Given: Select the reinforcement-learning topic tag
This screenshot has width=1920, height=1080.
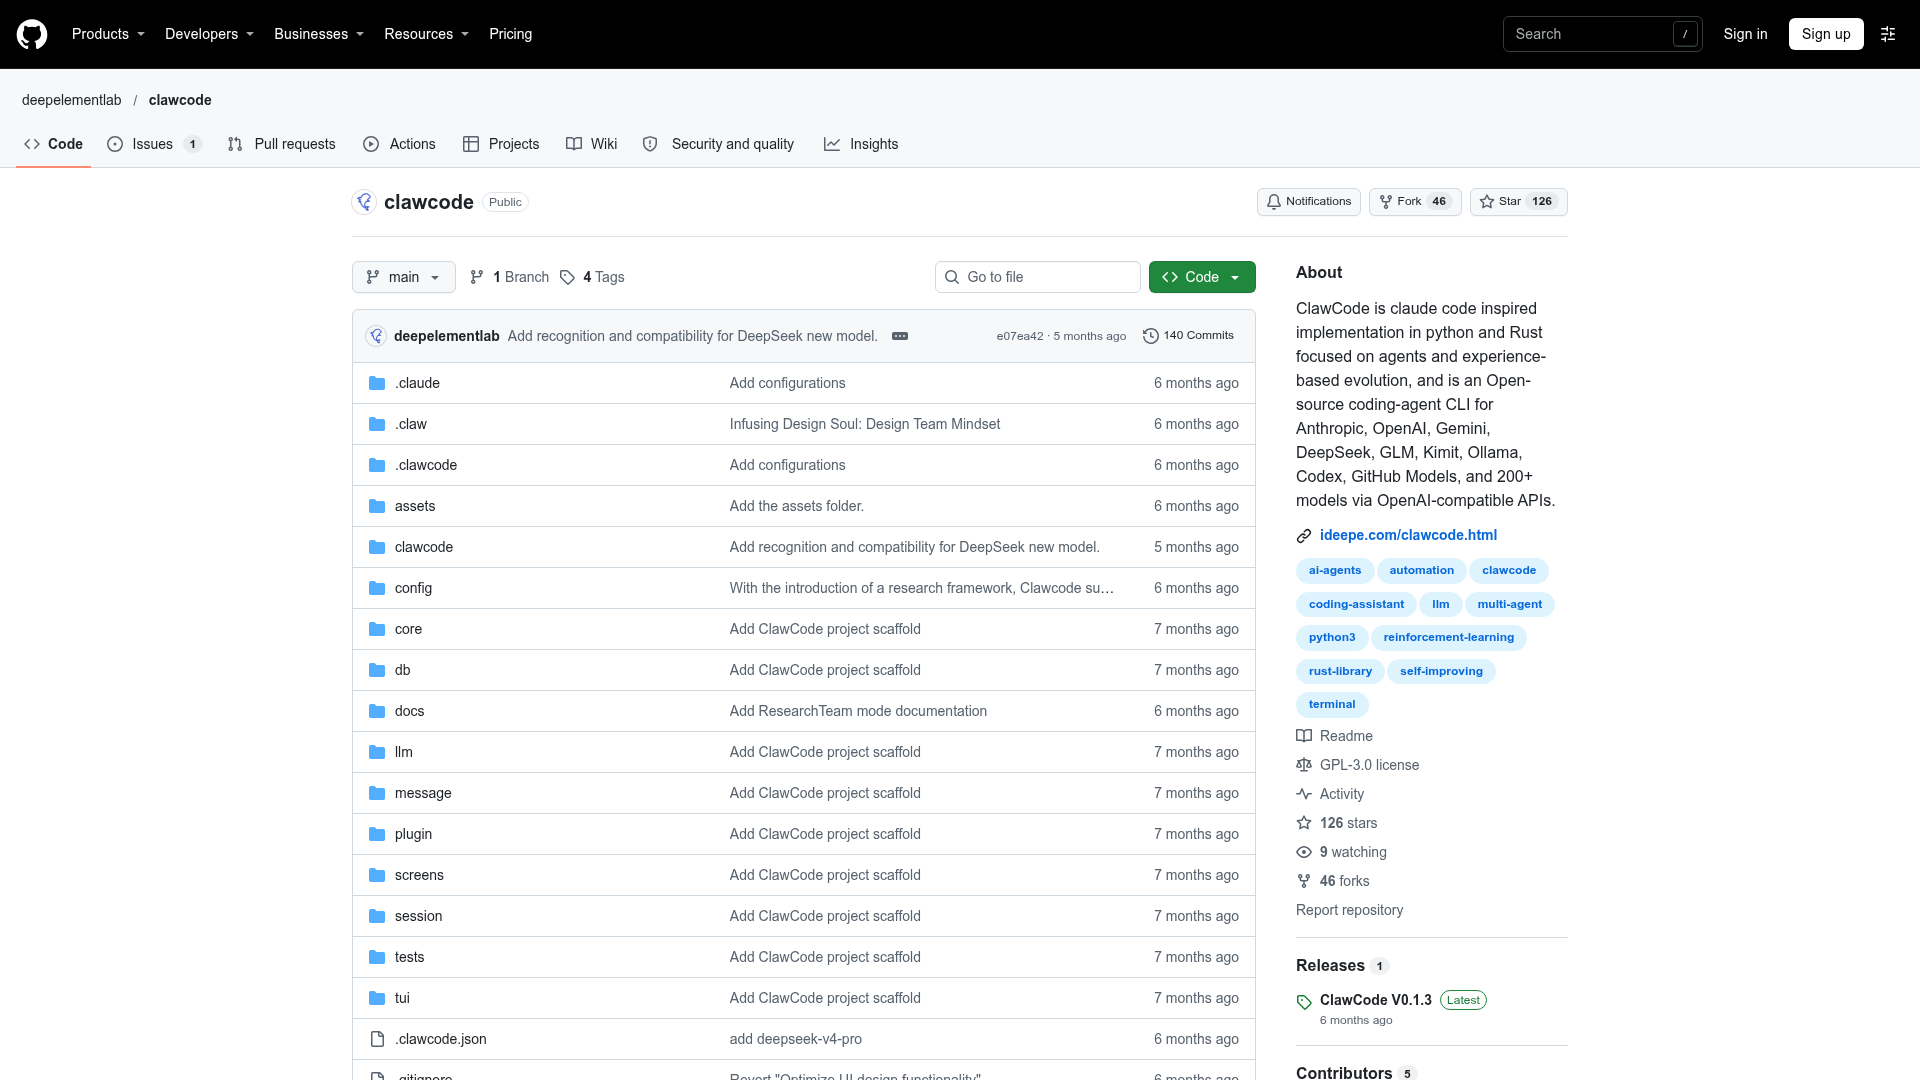Looking at the screenshot, I should [x=1448, y=638].
